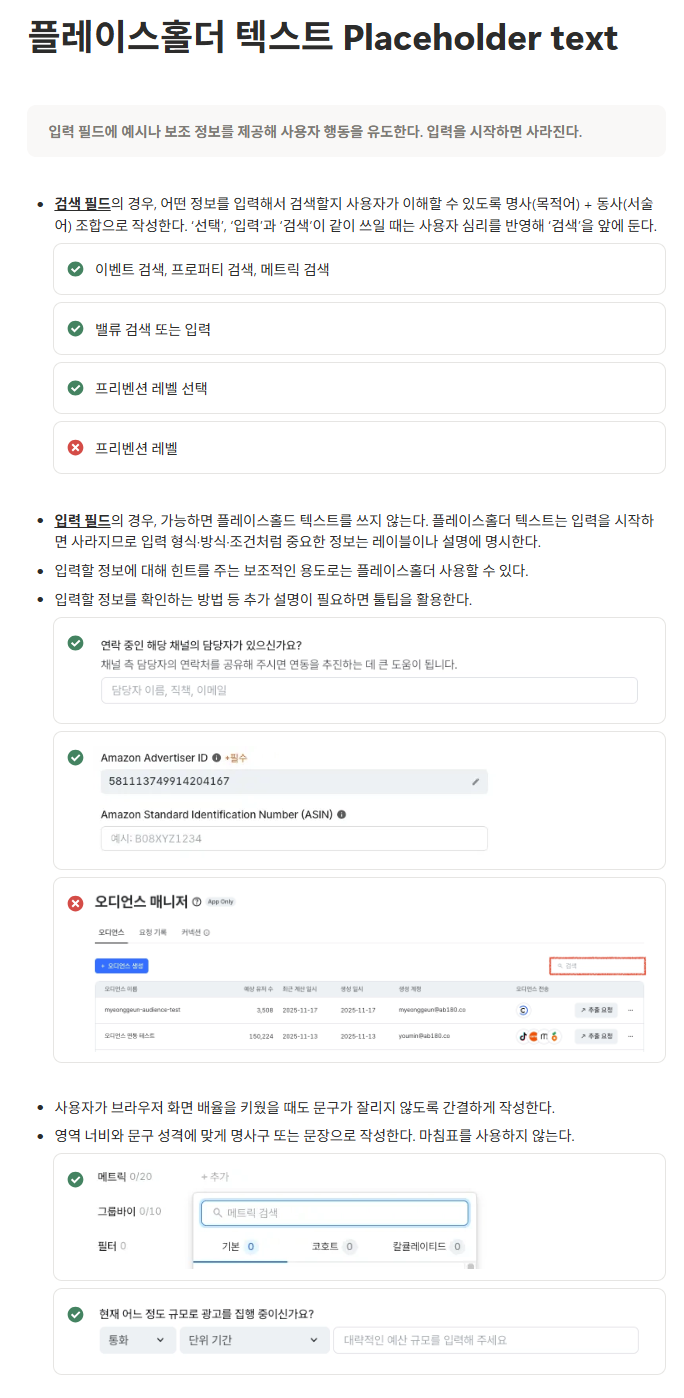This screenshot has width=684, height=1398.
Task: Open the 통화 currency dropdown
Action: 137,1340
